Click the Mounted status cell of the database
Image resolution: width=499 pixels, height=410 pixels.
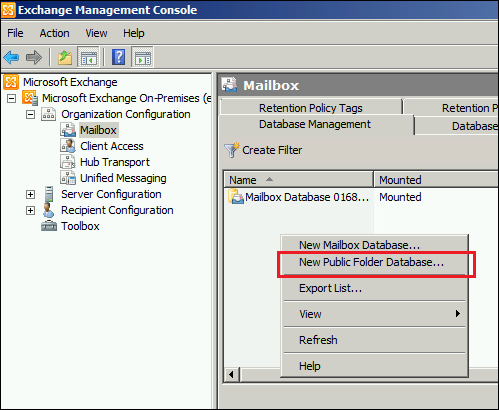click(x=400, y=197)
